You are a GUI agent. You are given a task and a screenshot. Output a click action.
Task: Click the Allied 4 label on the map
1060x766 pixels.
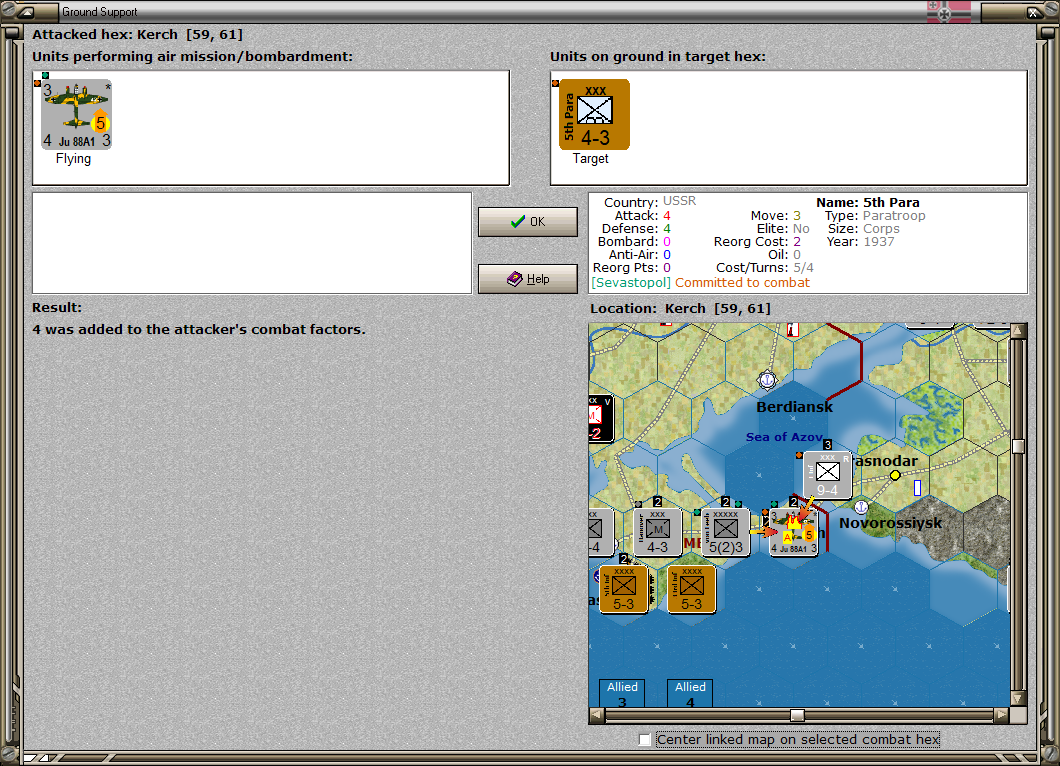pyautogui.click(x=690, y=693)
